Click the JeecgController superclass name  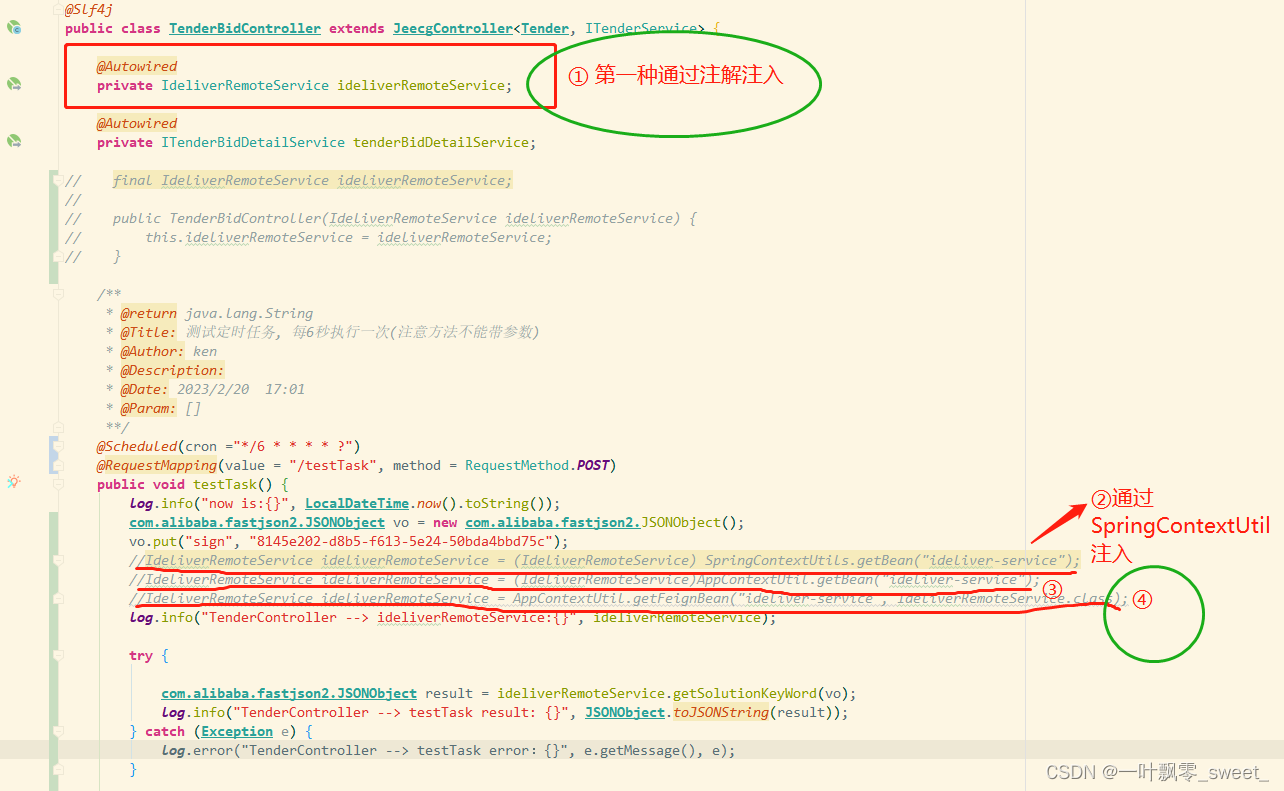click(452, 28)
